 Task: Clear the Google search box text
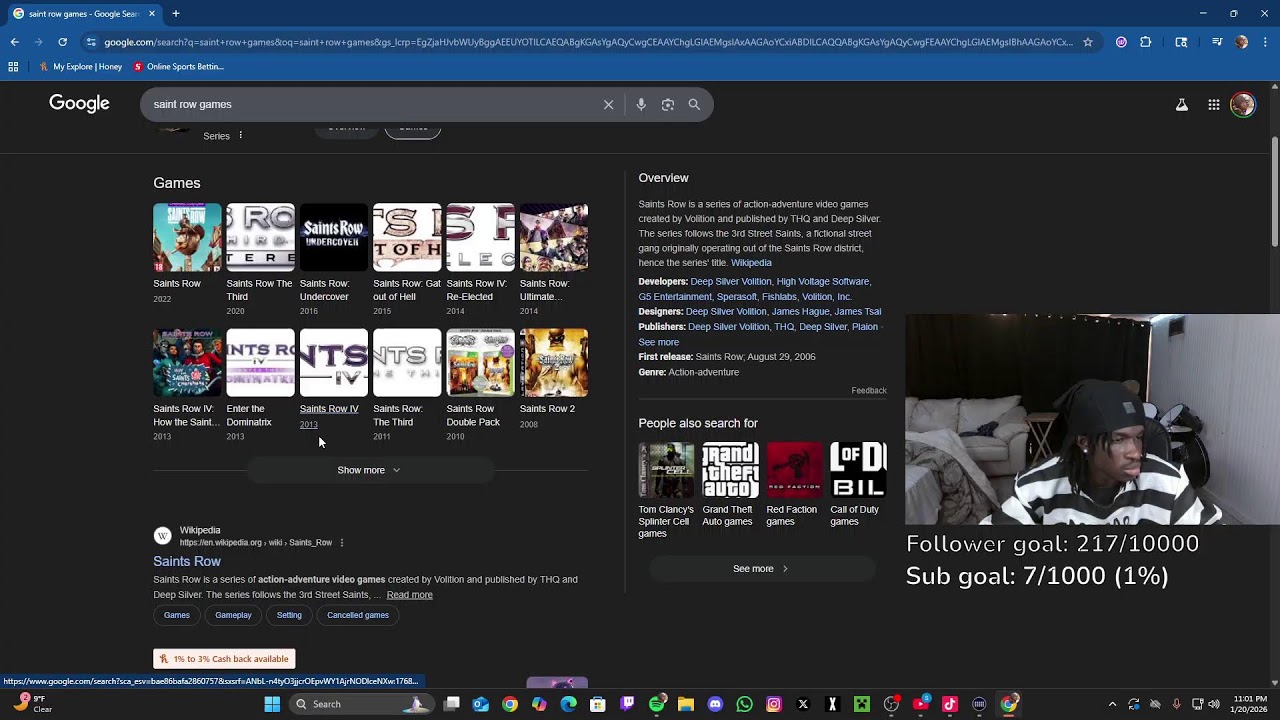[608, 104]
